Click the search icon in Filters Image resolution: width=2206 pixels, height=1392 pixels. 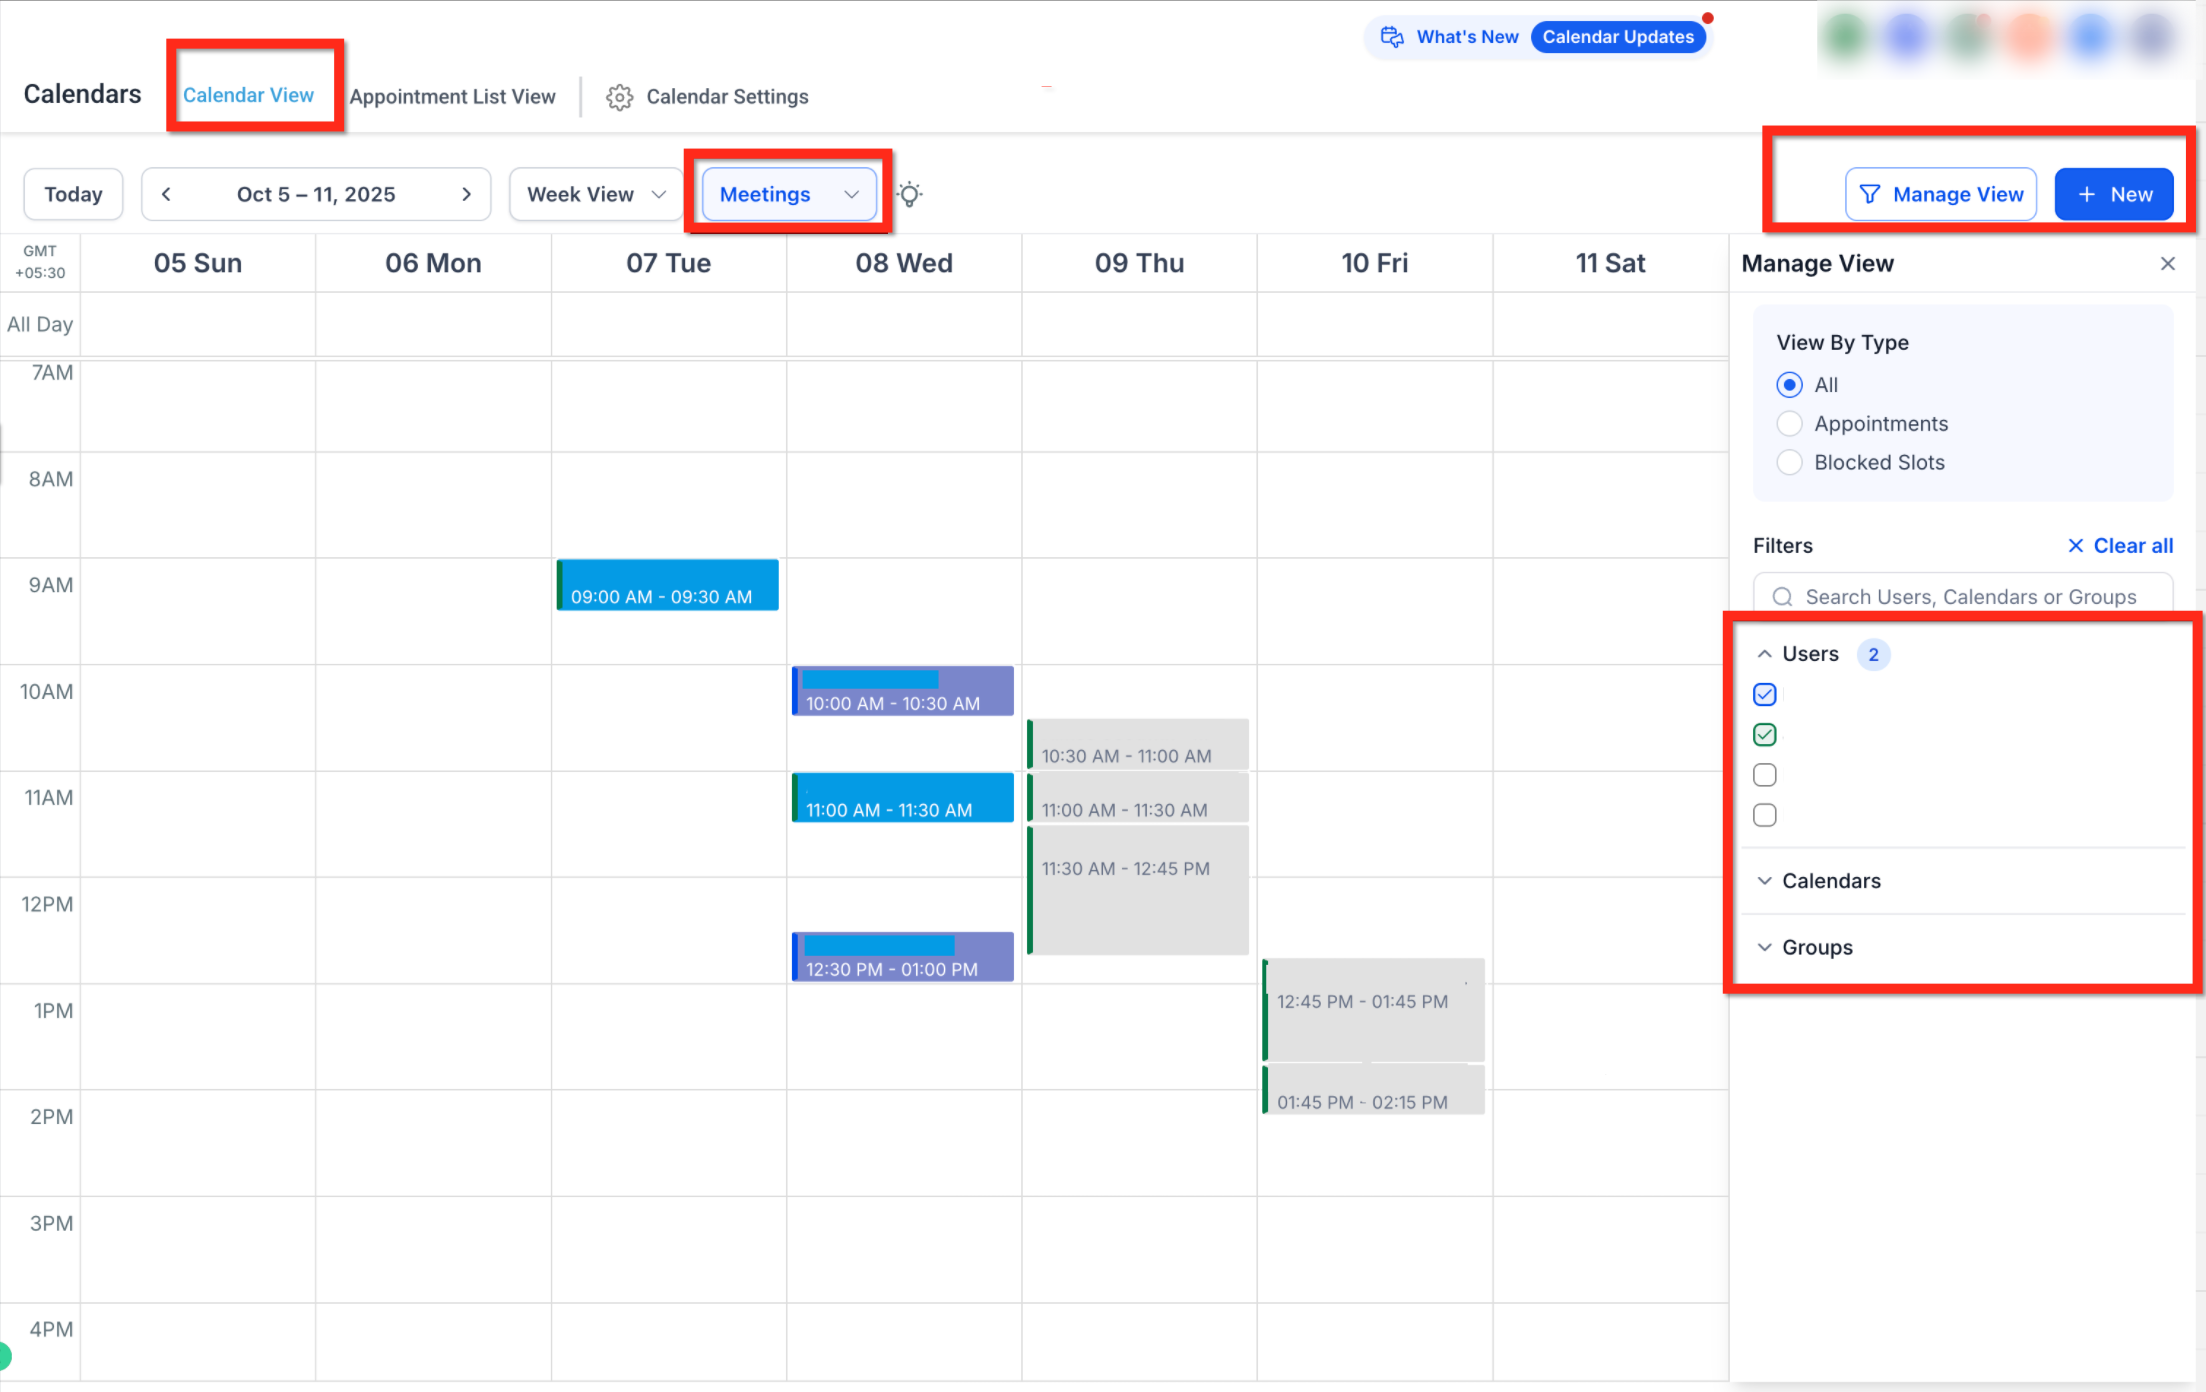[x=1782, y=597]
